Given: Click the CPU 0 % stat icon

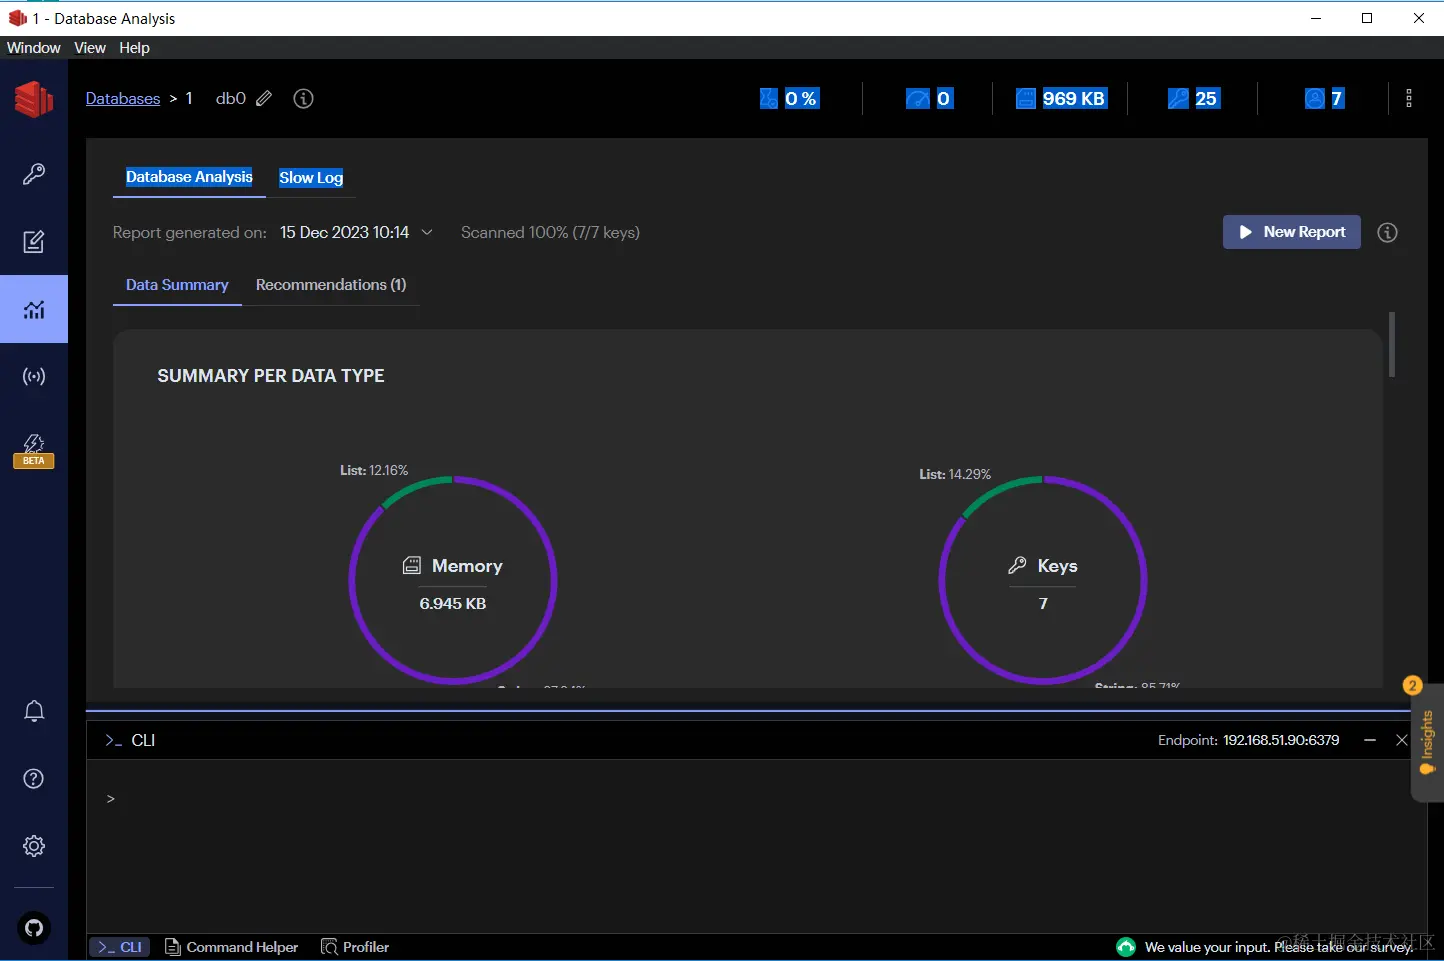Looking at the screenshot, I should click(769, 98).
